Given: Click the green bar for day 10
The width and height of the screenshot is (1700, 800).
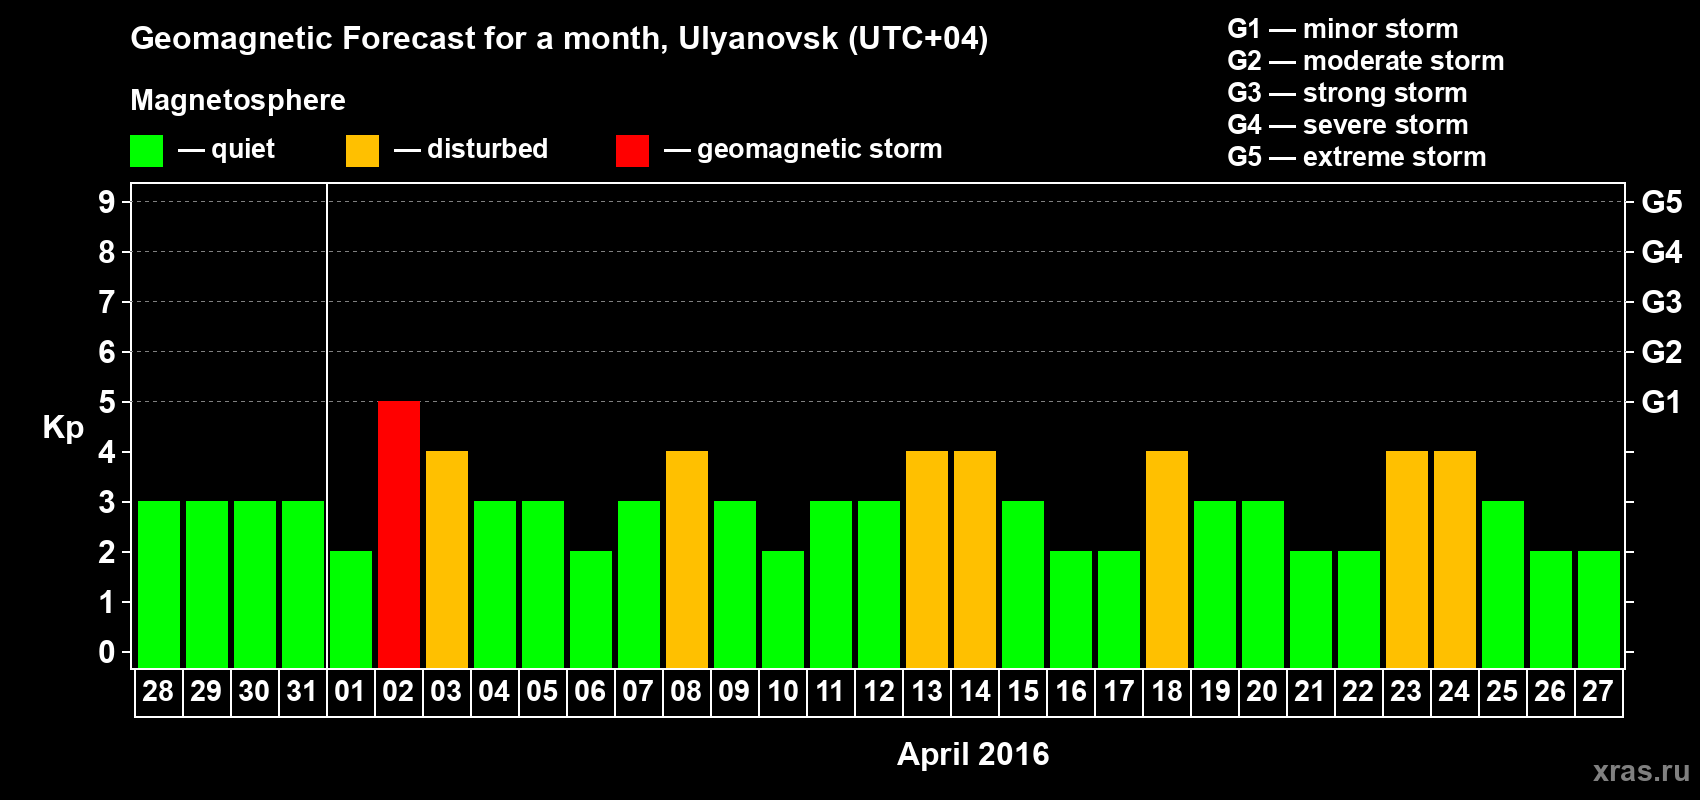Looking at the screenshot, I should [x=783, y=609].
